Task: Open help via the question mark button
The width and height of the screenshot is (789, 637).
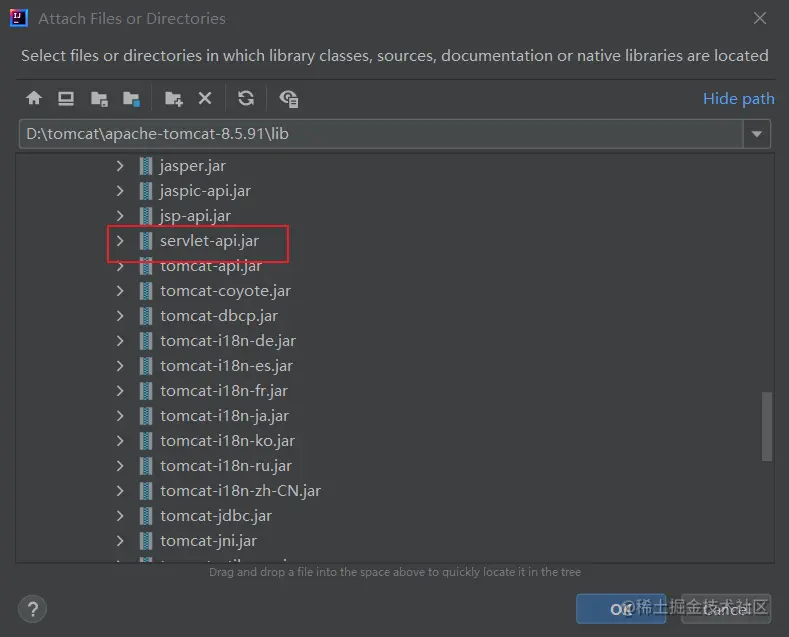Action: pyautogui.click(x=33, y=609)
